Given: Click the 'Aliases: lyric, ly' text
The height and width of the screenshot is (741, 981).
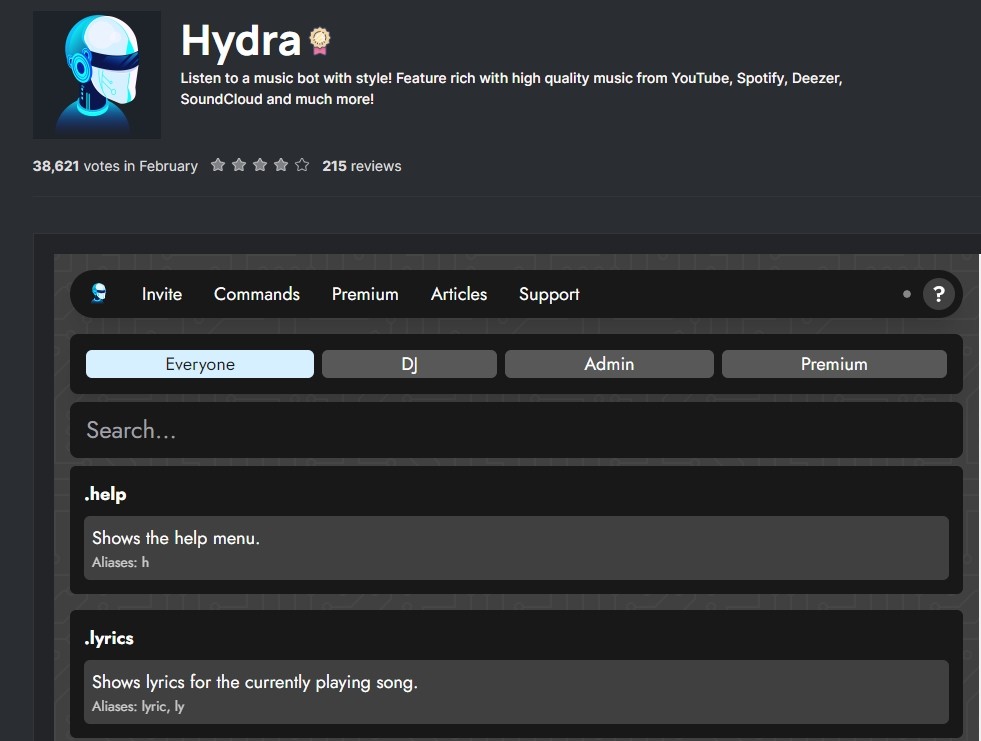Looking at the screenshot, I should point(138,707).
